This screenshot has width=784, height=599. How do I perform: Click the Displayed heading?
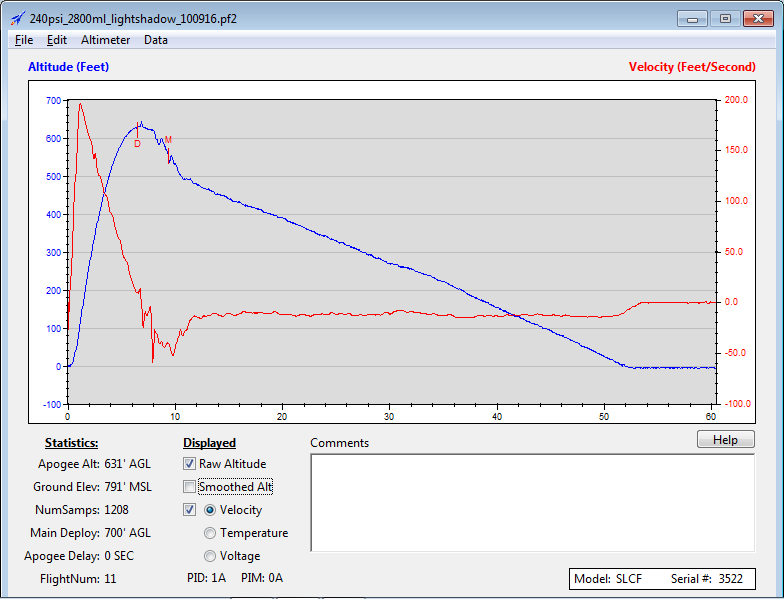point(210,443)
